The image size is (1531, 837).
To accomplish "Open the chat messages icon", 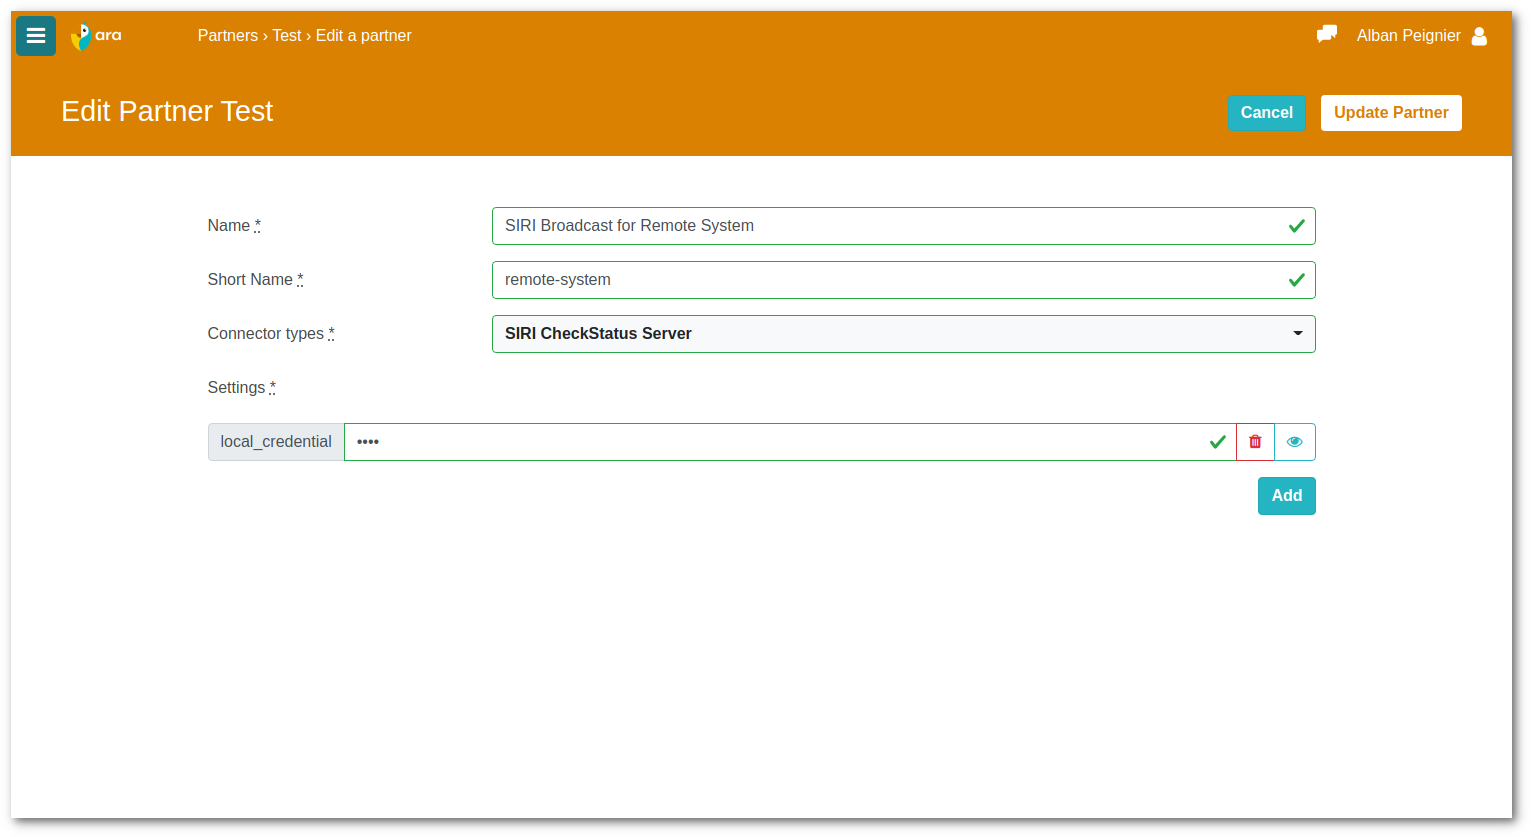I will [1327, 35].
